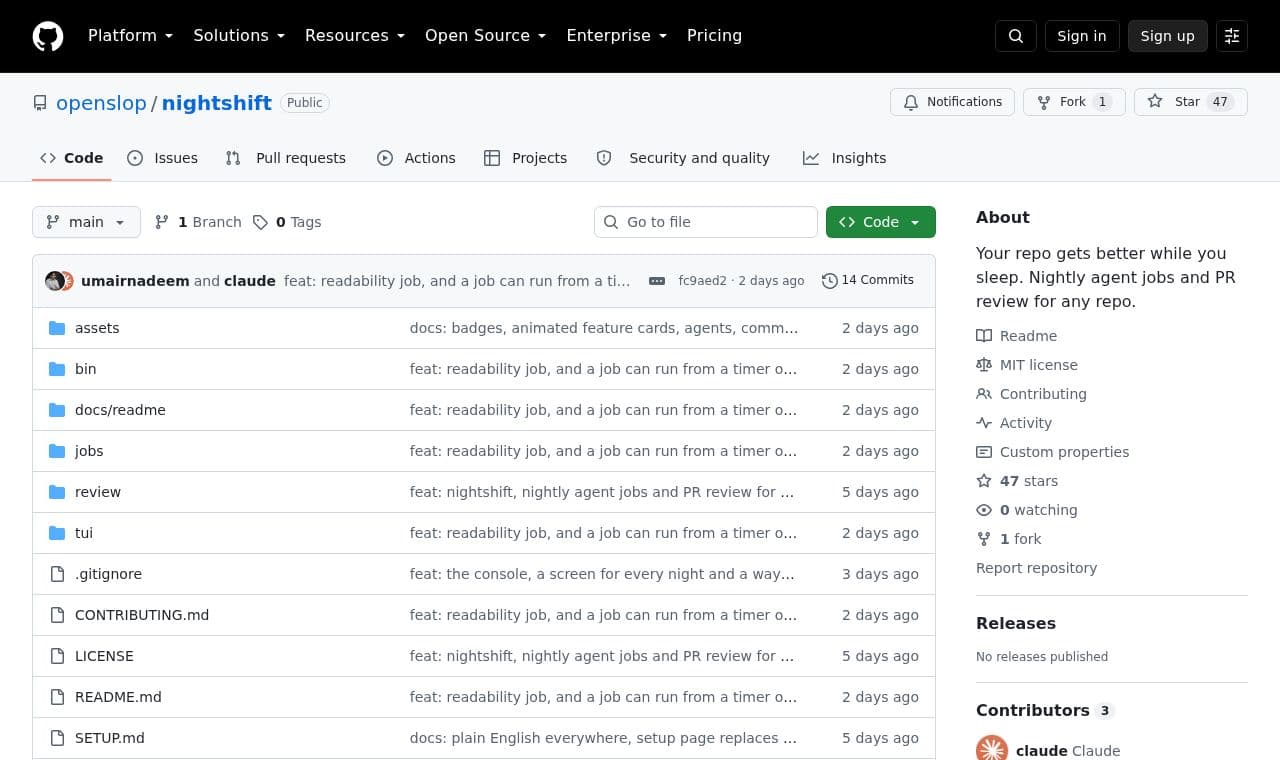The width and height of the screenshot is (1280, 760).
Task: Open the .gitignore file
Action: coord(108,574)
